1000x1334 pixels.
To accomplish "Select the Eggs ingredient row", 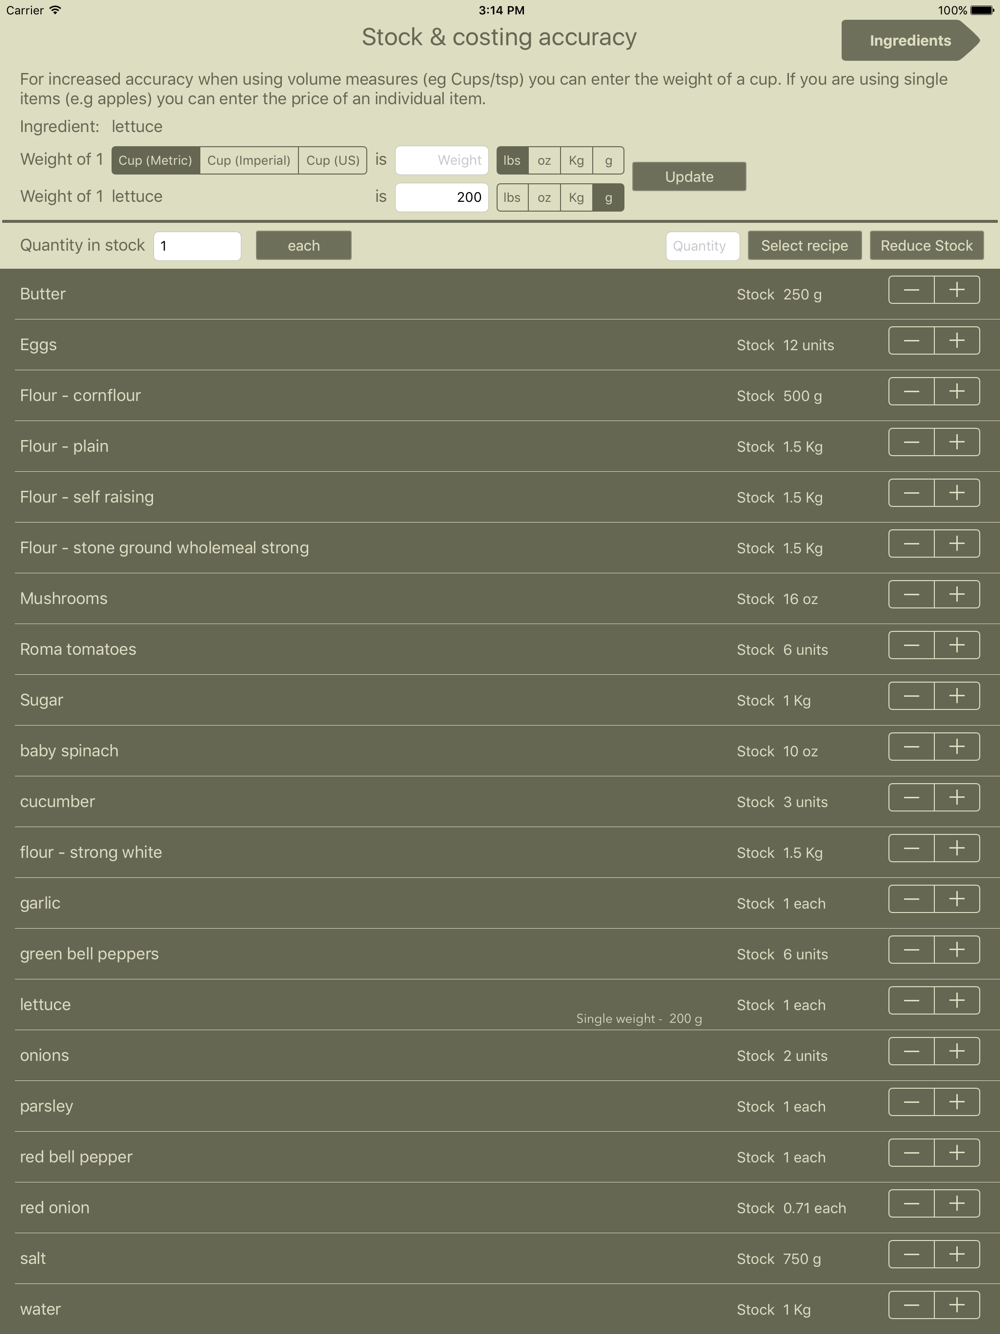I will point(500,345).
